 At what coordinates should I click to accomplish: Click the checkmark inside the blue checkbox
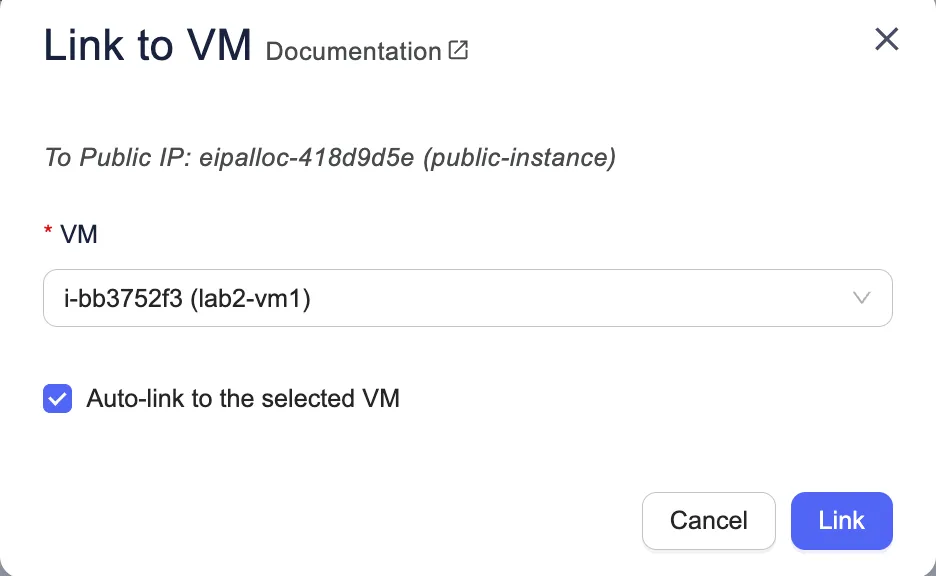point(58,399)
